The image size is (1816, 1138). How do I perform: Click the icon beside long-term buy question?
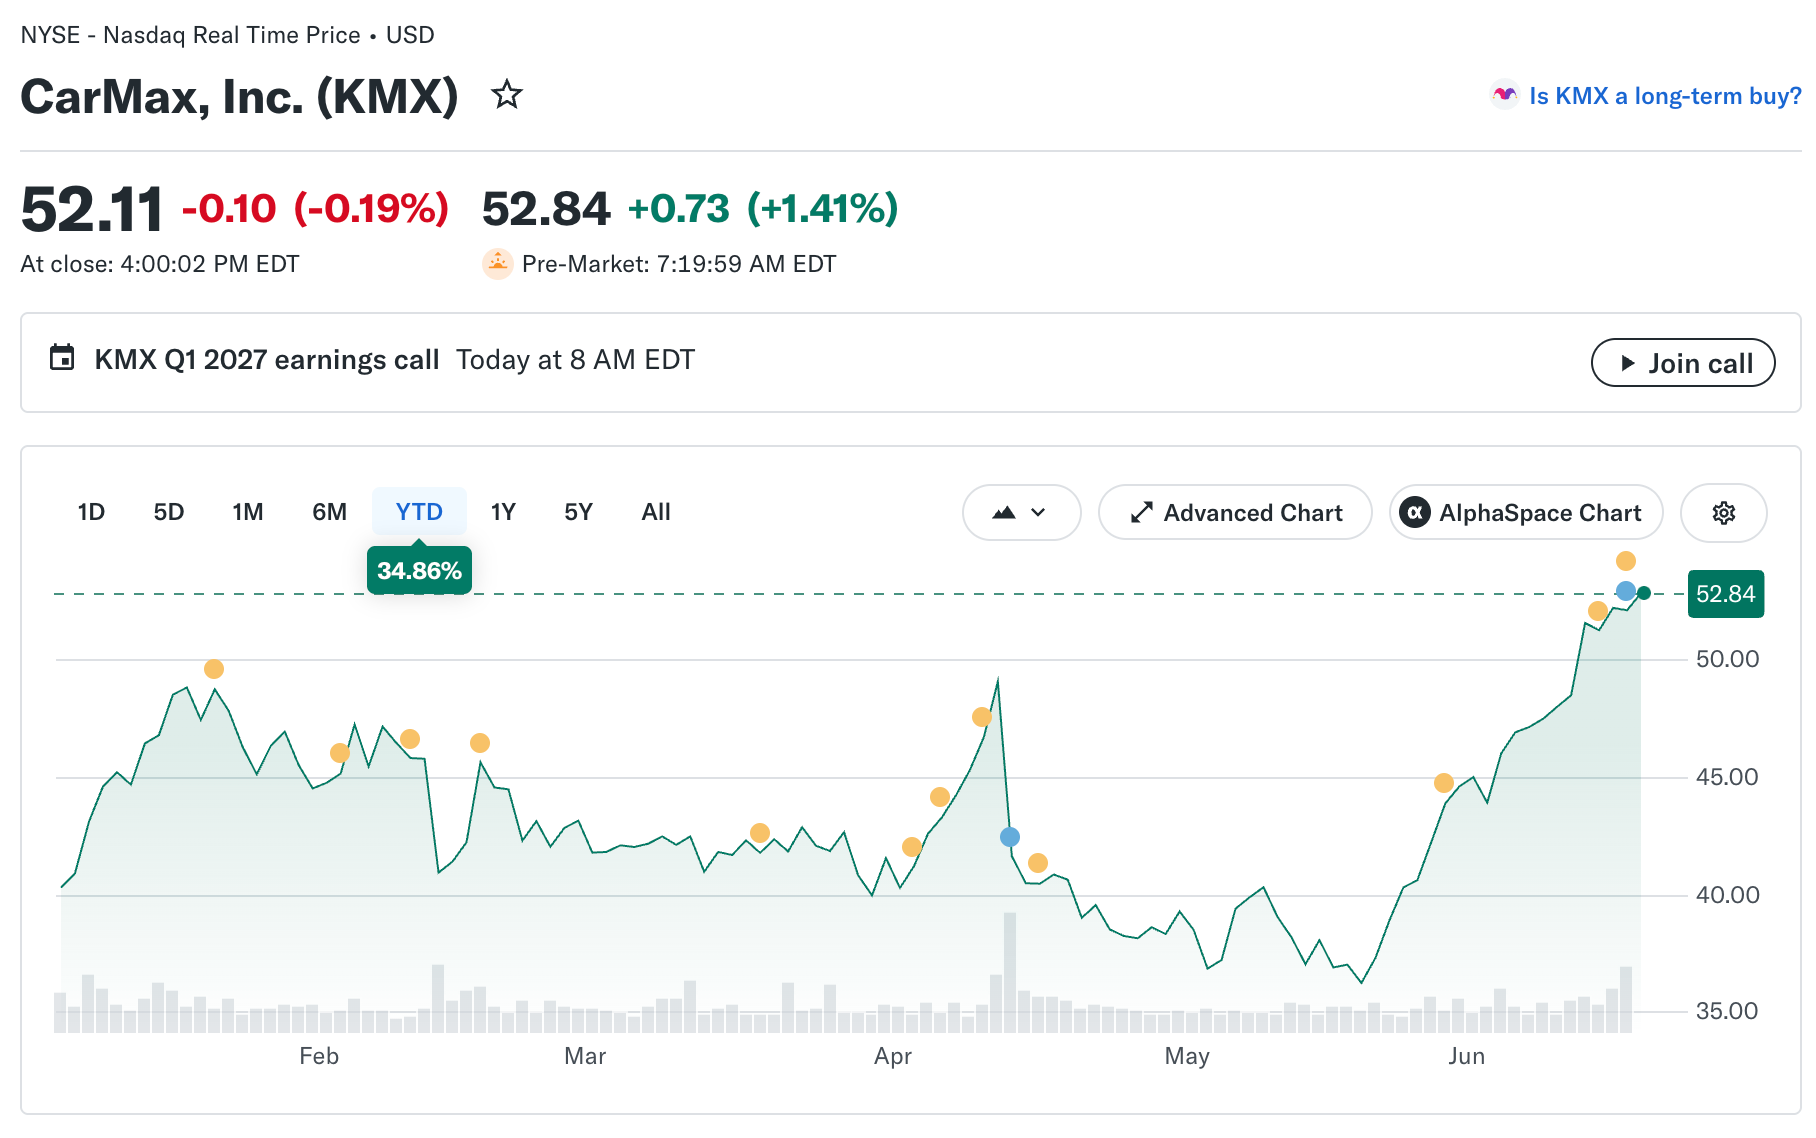(x=1504, y=95)
